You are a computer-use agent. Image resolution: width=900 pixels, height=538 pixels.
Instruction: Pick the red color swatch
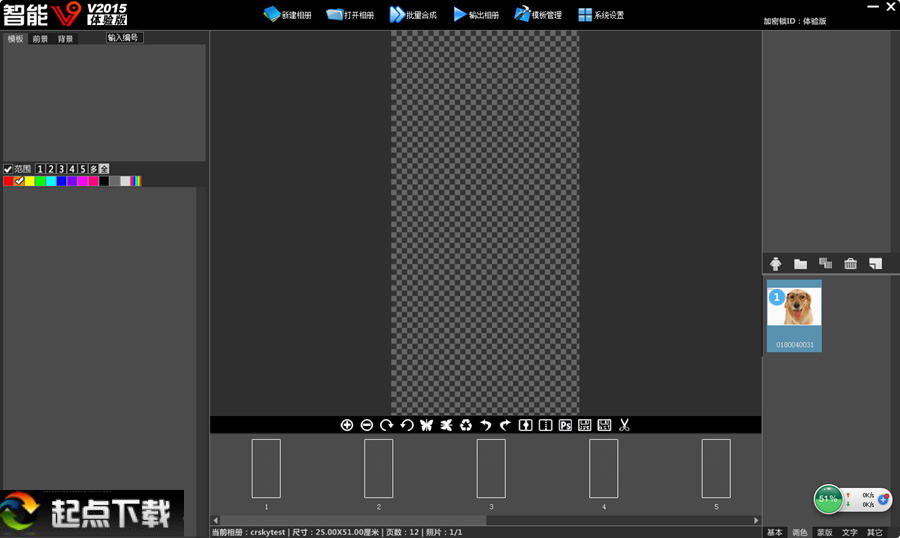point(8,181)
